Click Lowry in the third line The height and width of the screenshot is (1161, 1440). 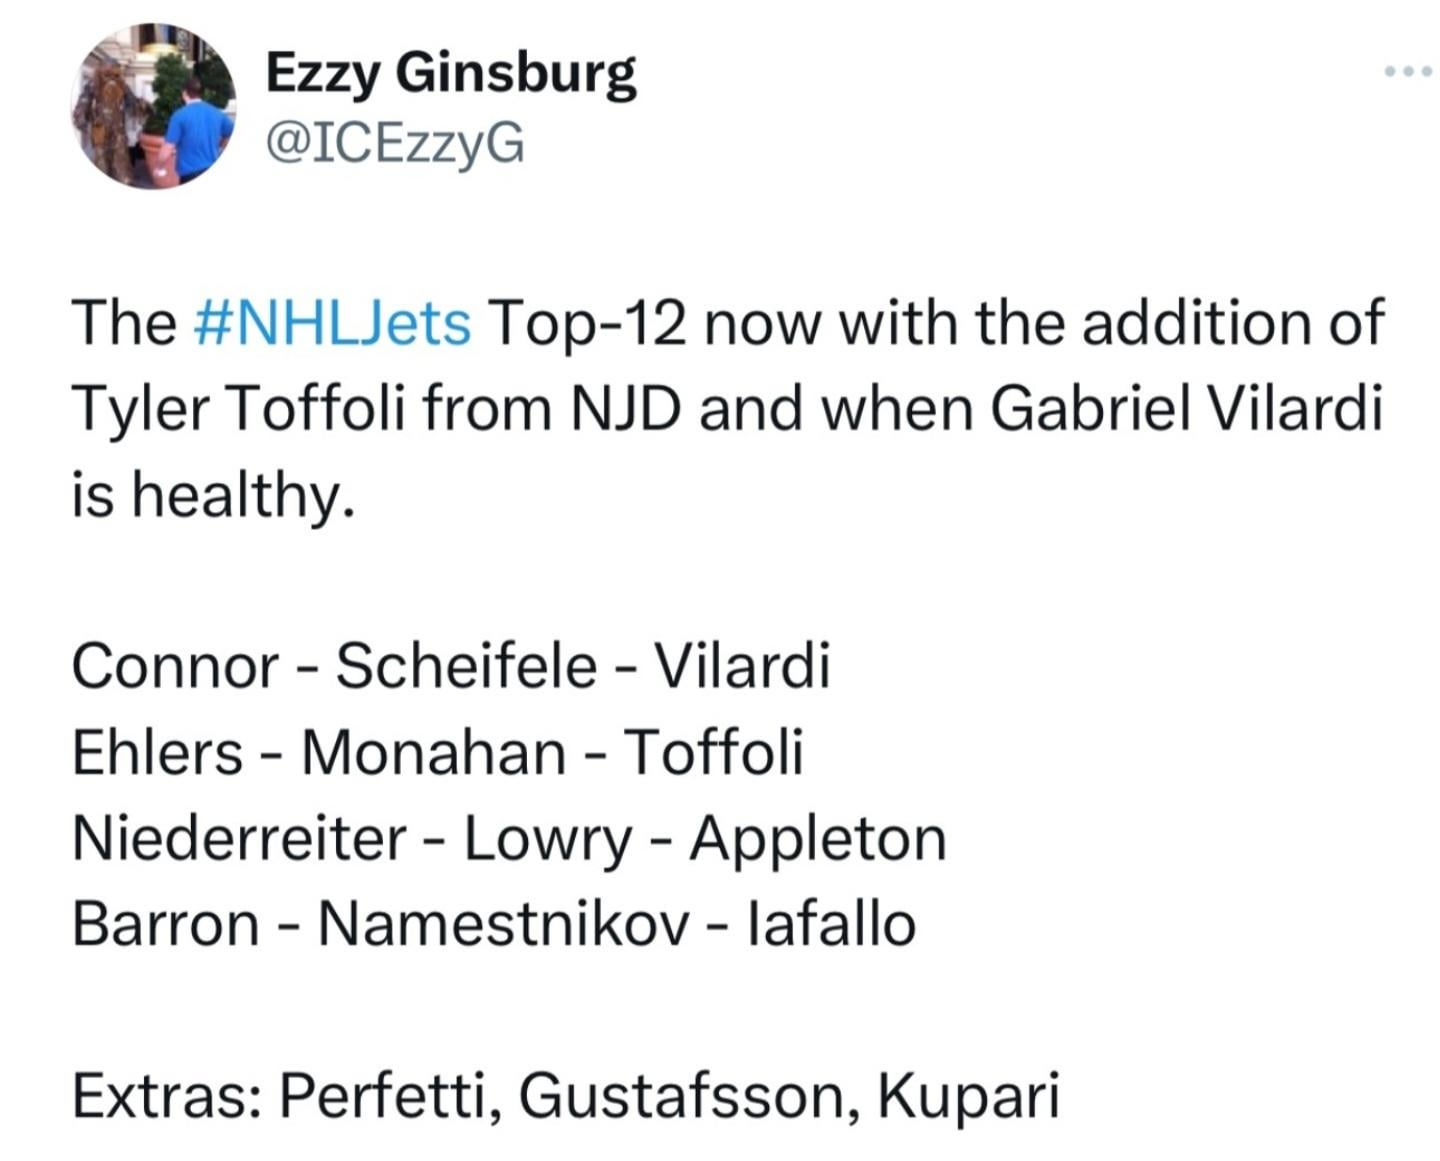pyautogui.click(x=546, y=838)
